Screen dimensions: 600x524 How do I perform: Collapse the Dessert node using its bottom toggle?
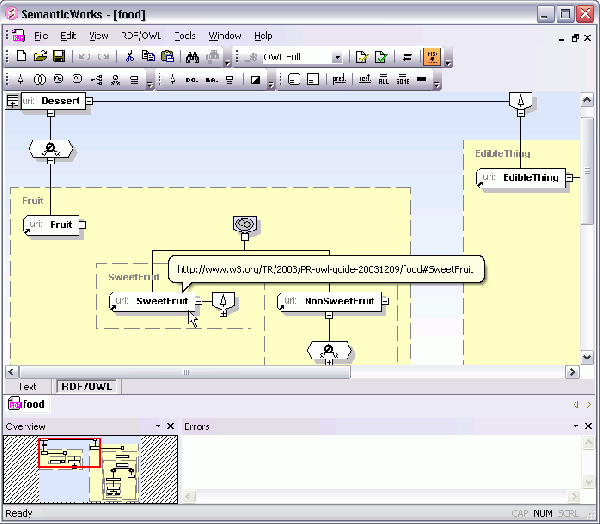[50, 114]
